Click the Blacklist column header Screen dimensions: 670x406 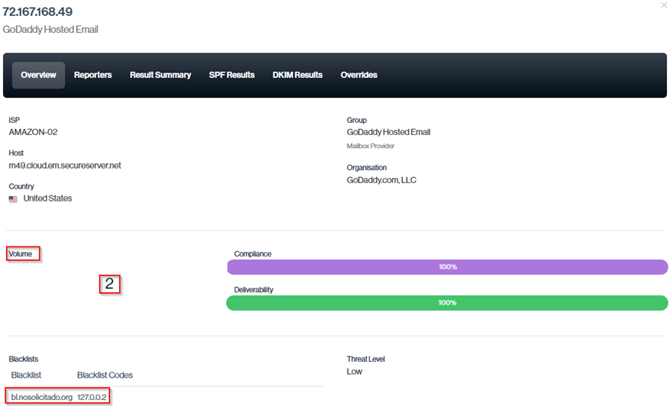28,375
